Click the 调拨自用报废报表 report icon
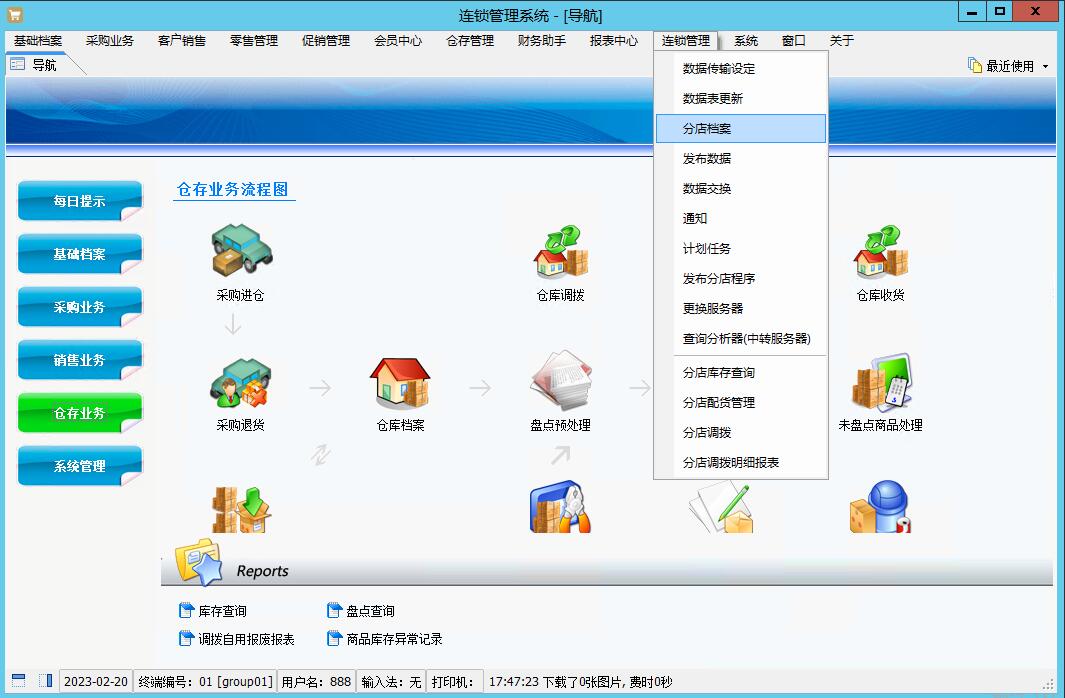 coord(186,638)
